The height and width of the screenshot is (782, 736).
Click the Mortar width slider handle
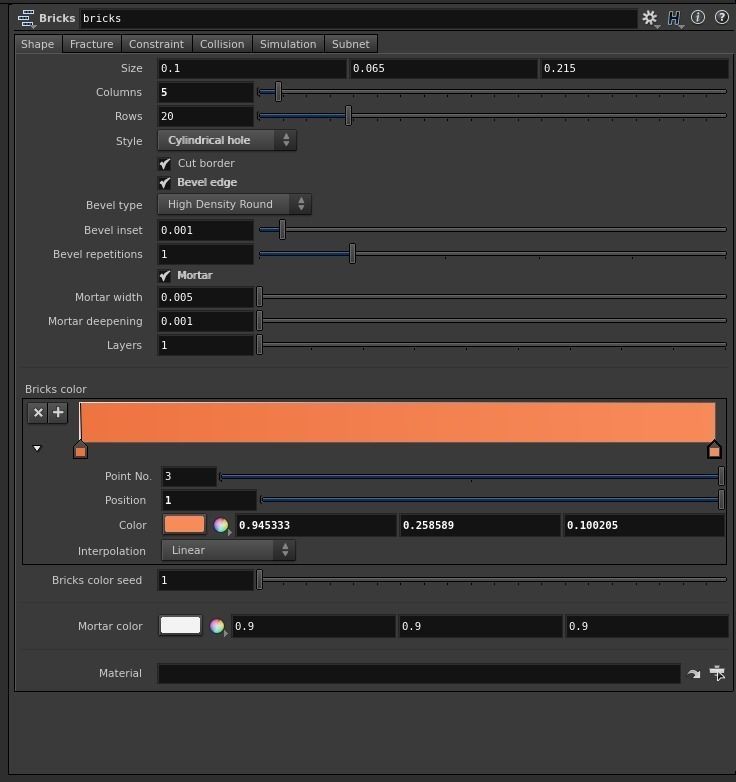click(259, 296)
